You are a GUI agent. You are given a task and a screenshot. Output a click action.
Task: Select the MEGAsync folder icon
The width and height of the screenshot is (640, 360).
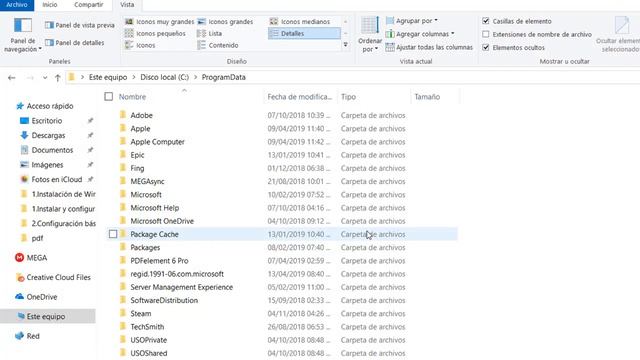tap(123, 181)
